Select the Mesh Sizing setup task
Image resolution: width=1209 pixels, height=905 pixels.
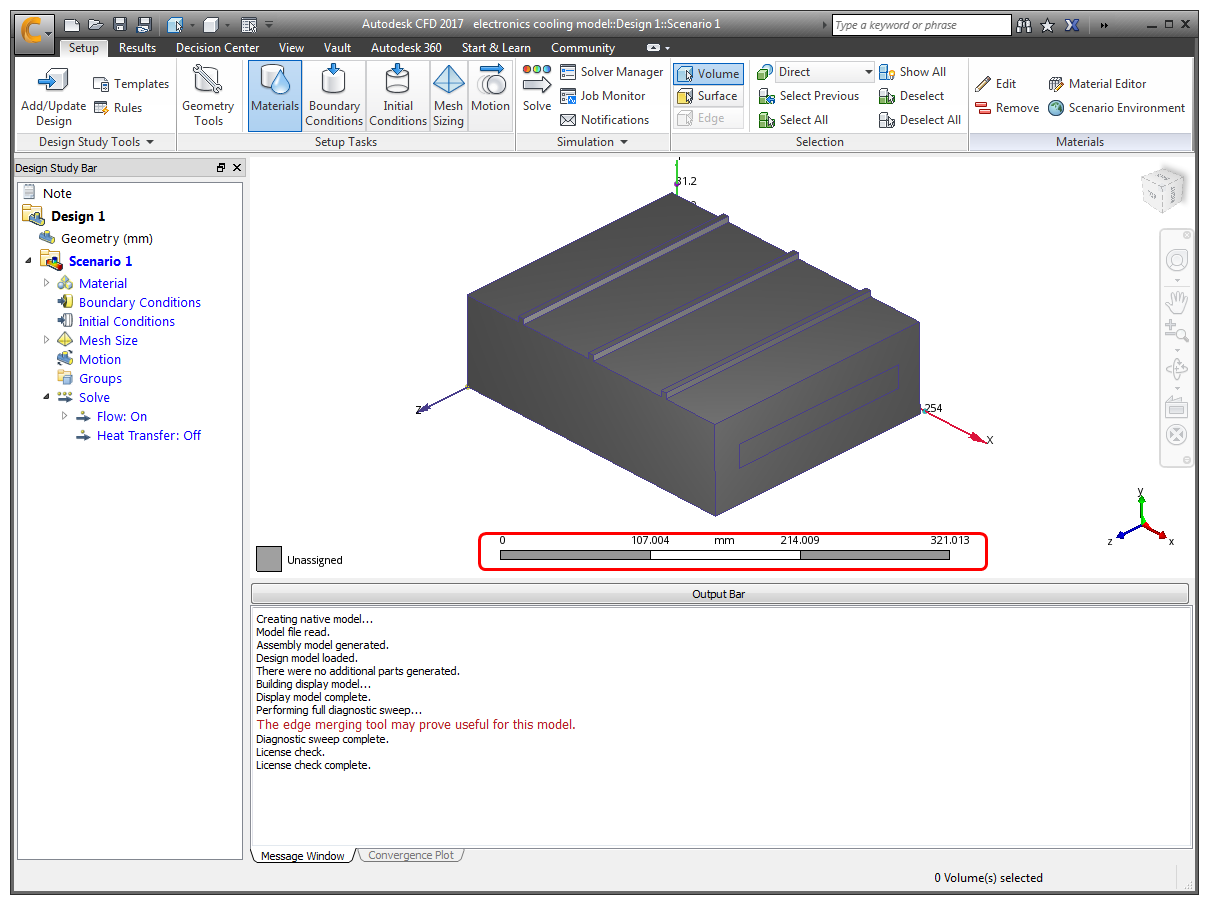448,96
